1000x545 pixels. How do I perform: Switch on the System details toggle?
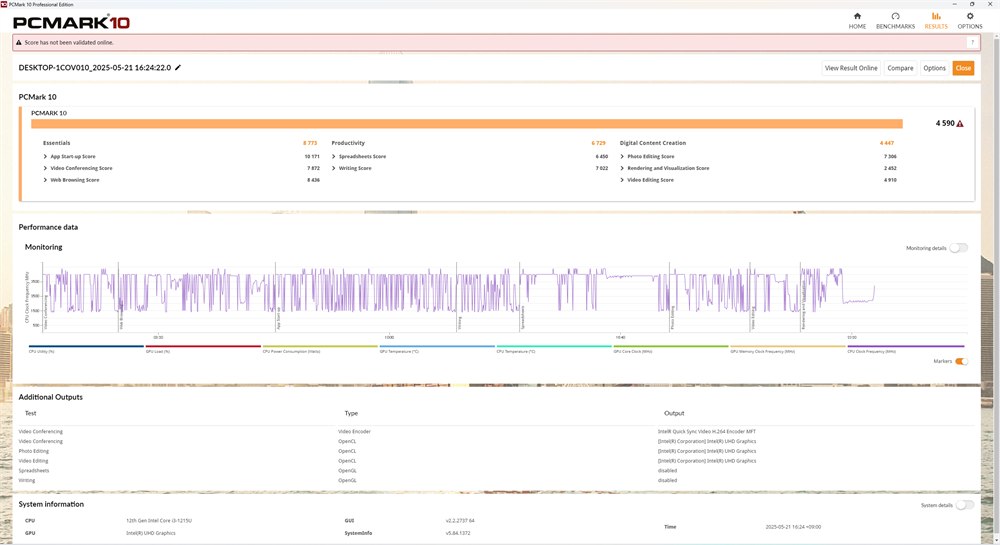964,505
